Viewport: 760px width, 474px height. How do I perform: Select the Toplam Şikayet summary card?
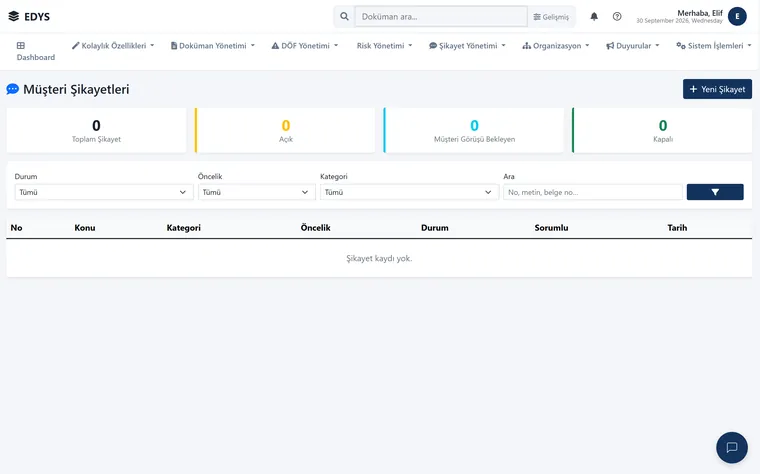[x=96, y=130]
